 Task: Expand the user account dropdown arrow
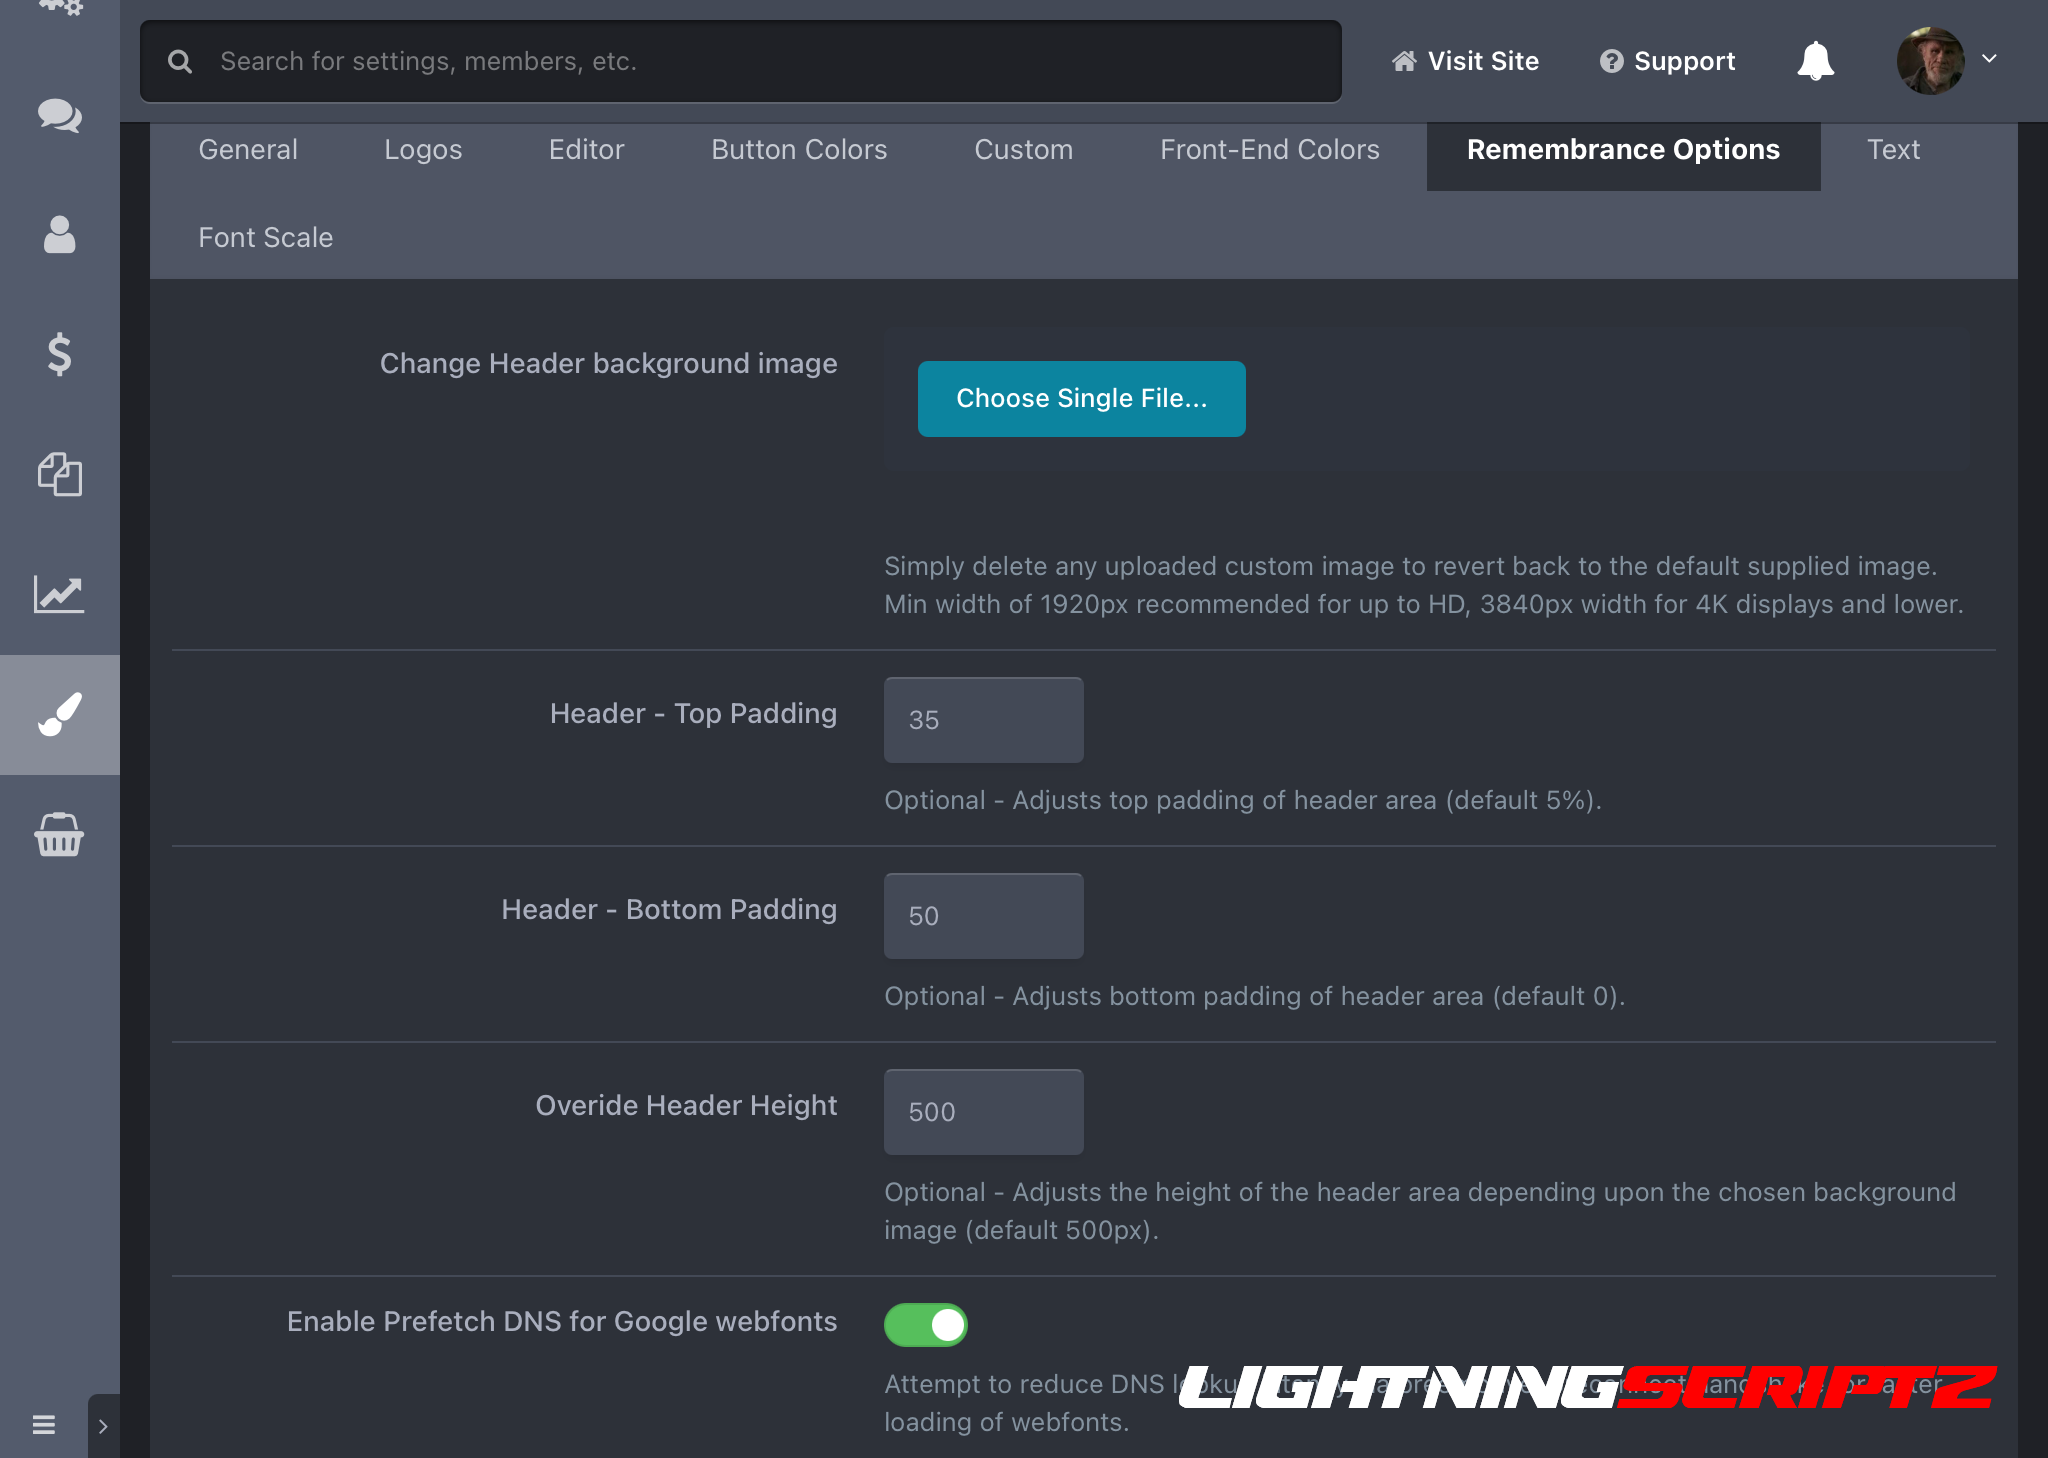click(x=1989, y=59)
